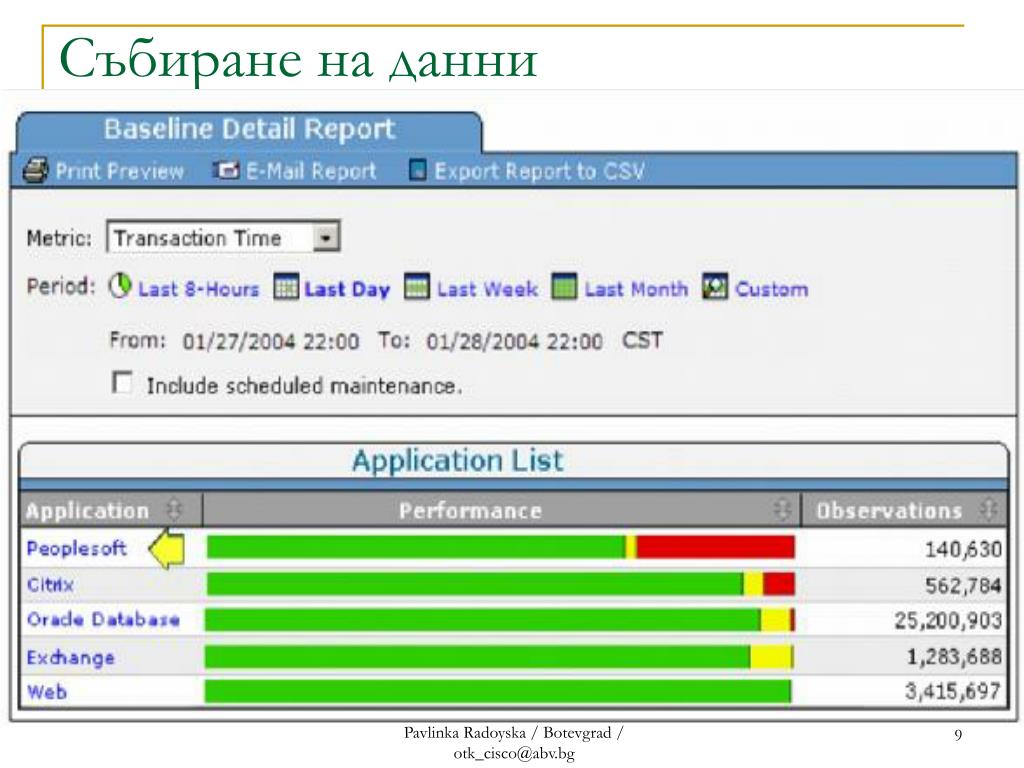Click observations value 140,630
The height and width of the screenshot is (768, 1024).
(963, 549)
